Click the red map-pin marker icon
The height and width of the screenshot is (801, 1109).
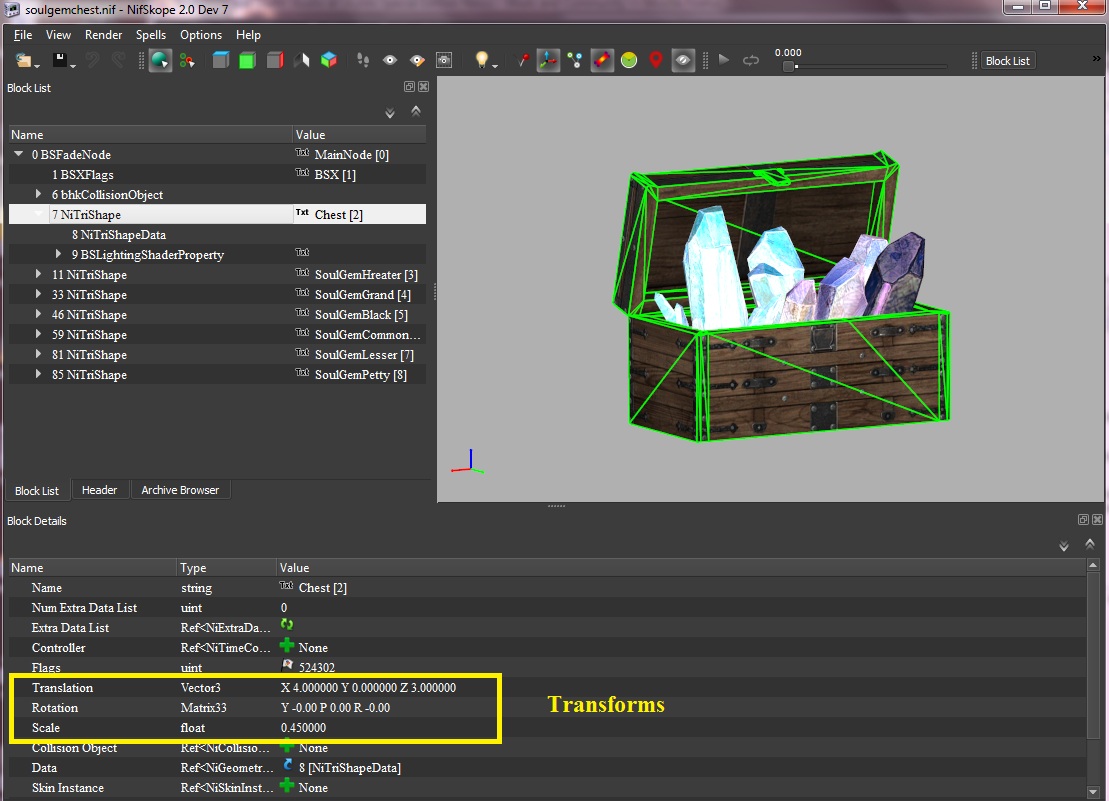656,61
